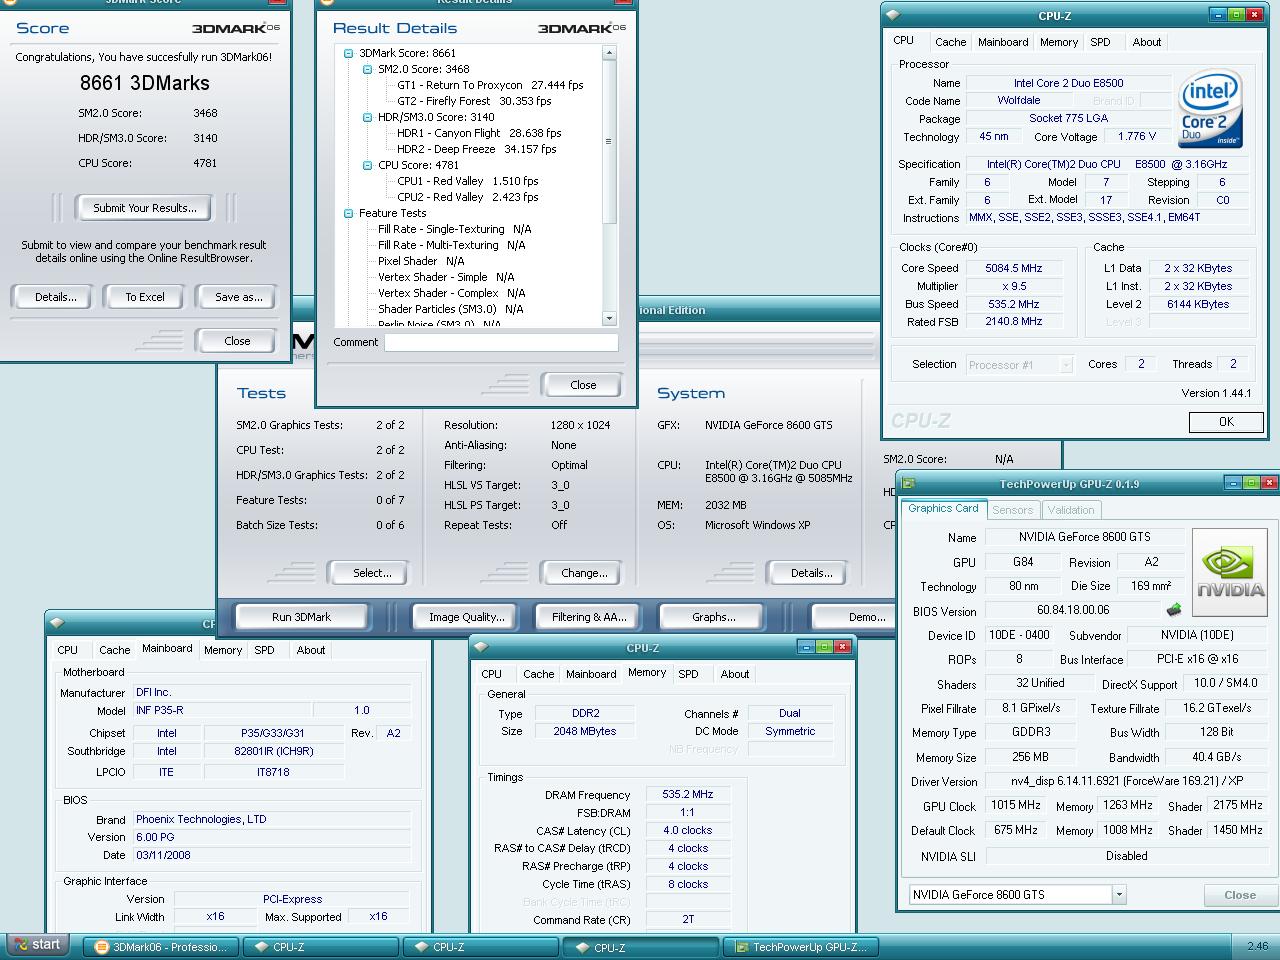Select the CPU1 - Red Valley row
Screen dimensions: 1280x960
point(468,181)
